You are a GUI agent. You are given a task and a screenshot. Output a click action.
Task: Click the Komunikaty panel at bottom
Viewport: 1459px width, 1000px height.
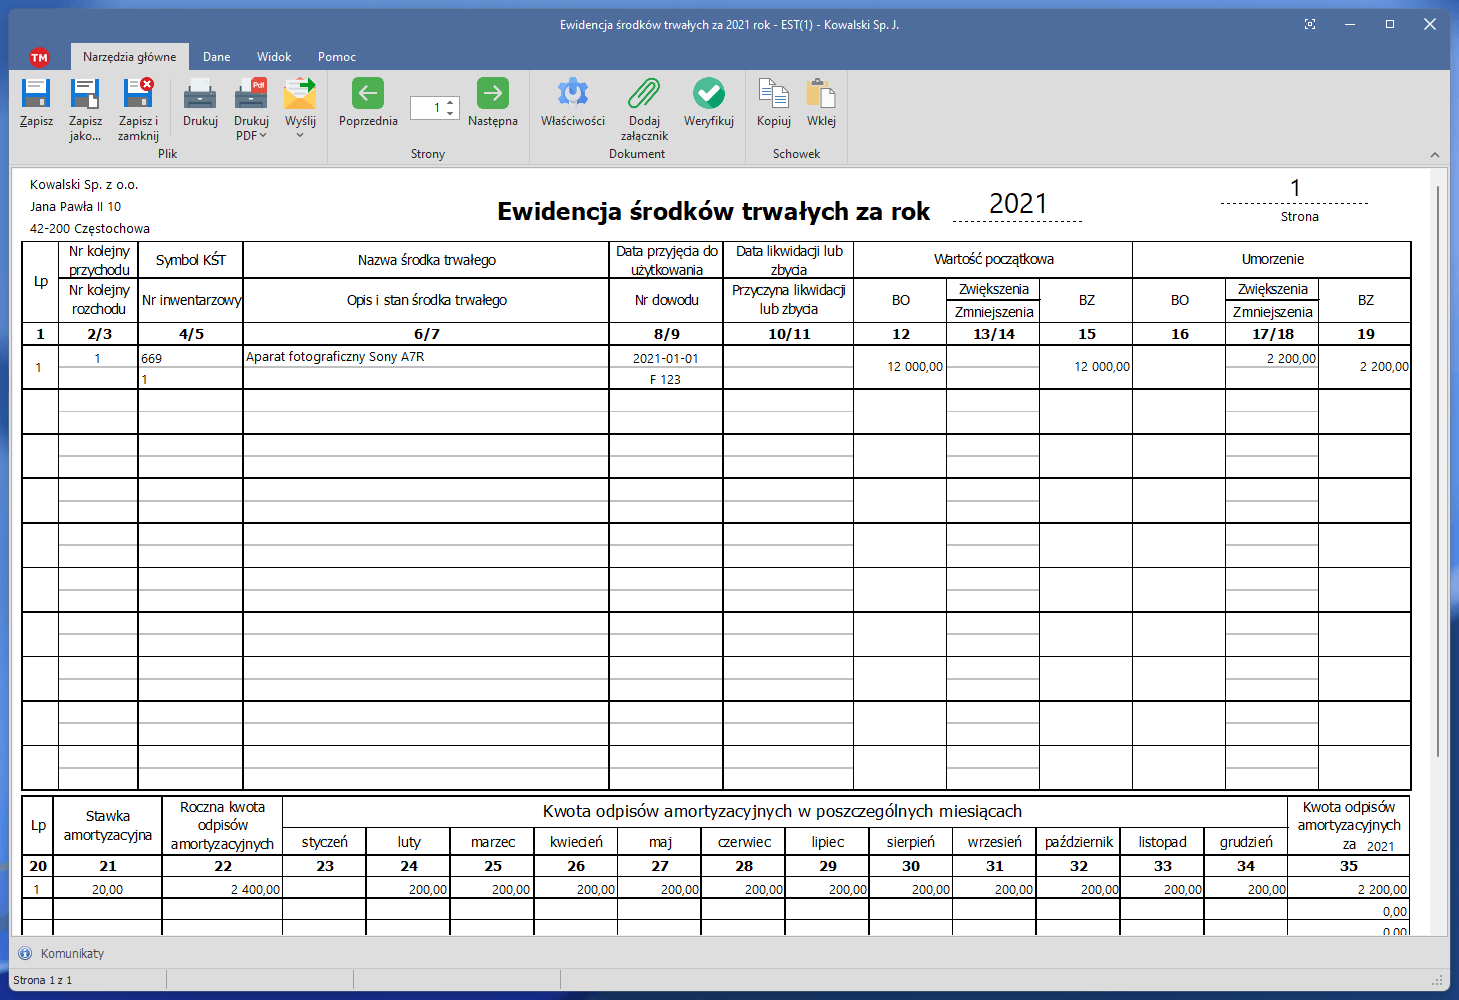click(x=72, y=953)
